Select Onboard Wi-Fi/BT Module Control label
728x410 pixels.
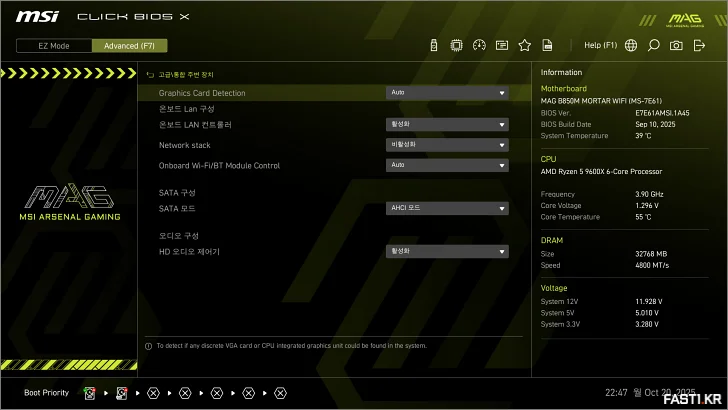click(x=219, y=166)
